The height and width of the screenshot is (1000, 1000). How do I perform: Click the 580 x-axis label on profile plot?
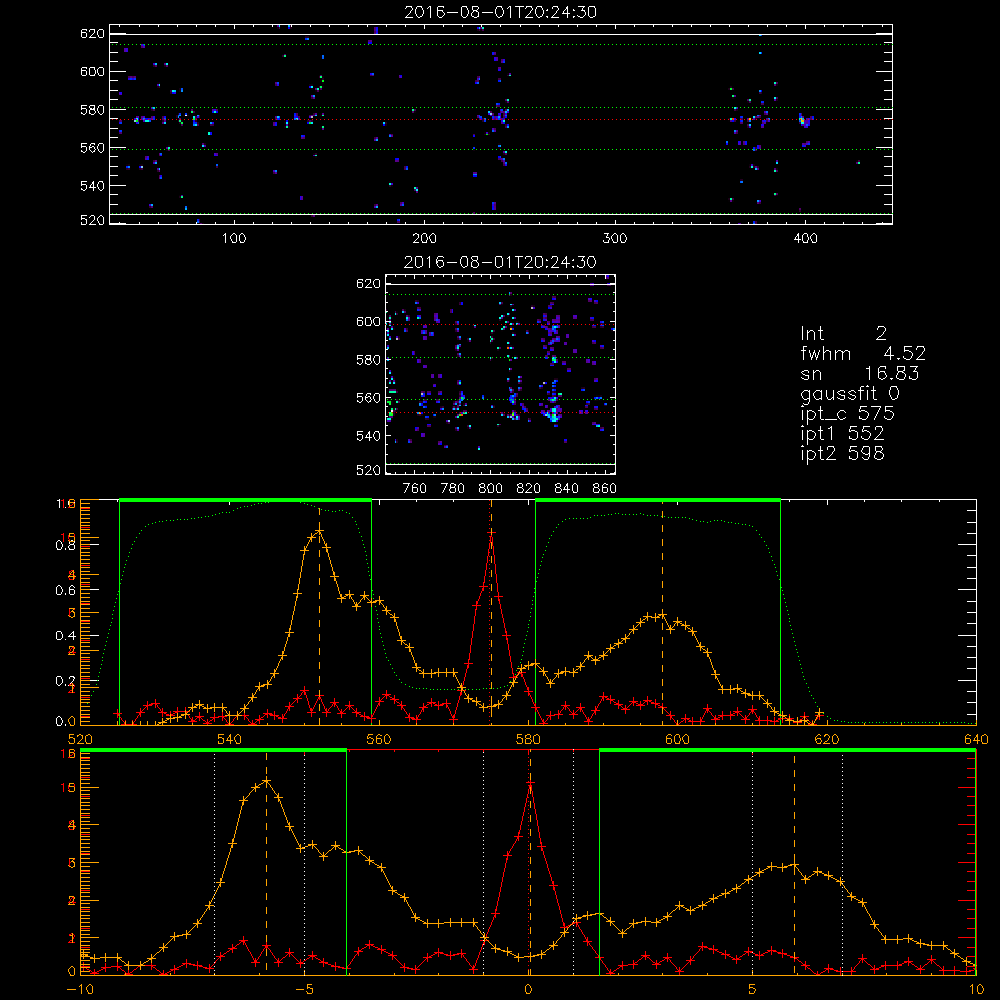click(x=528, y=740)
